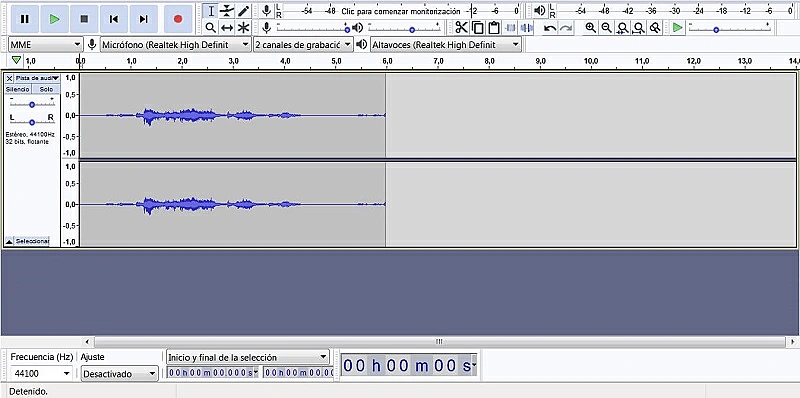The width and height of the screenshot is (800, 398).
Task: Click the horizontal scrollbar thumb
Action: (x=439, y=341)
